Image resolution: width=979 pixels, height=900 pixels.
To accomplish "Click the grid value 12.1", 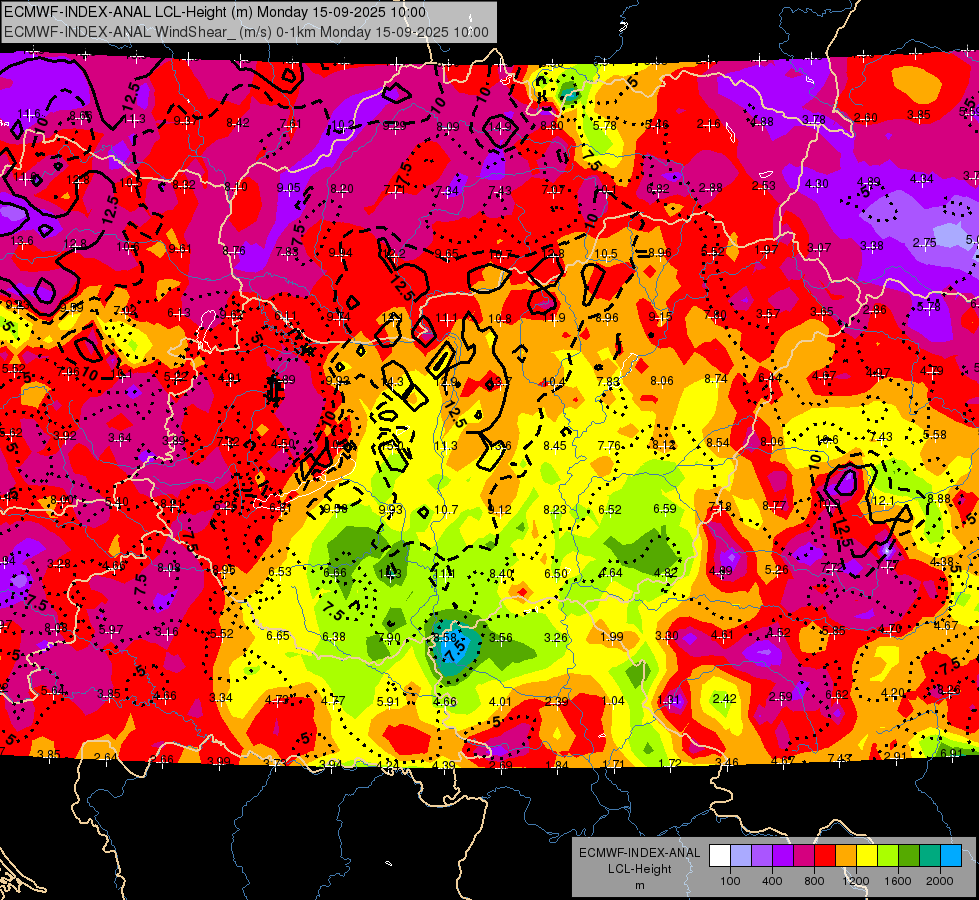I will 883,500.
